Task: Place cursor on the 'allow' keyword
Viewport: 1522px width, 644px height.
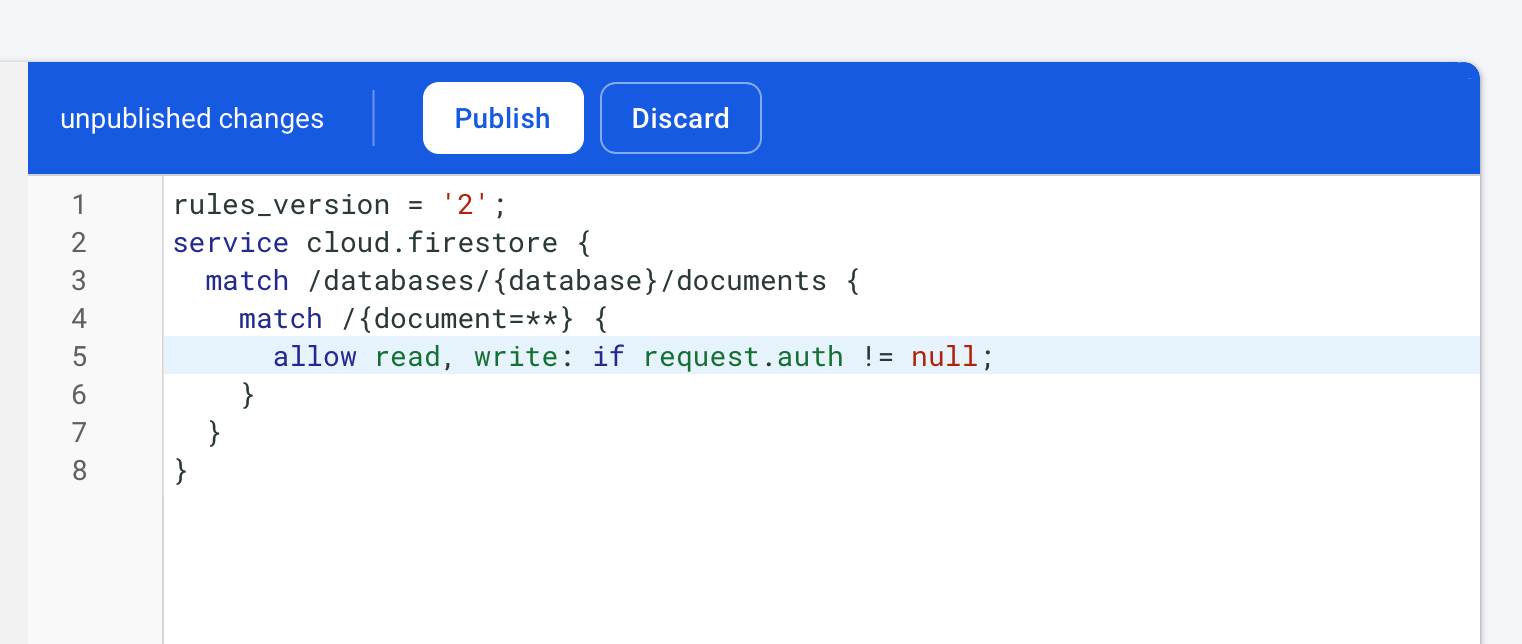Action: (x=314, y=357)
